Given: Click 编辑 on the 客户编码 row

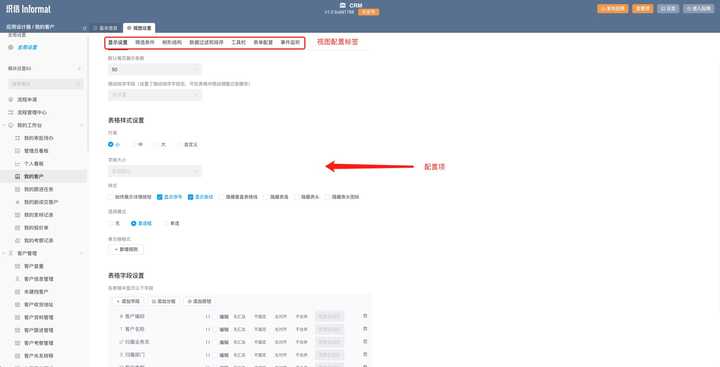Looking at the screenshot, I should coord(224,316).
